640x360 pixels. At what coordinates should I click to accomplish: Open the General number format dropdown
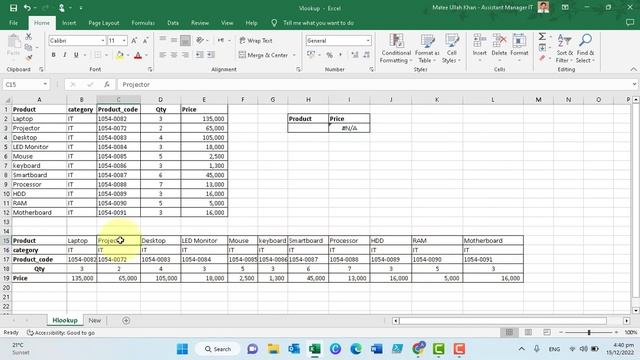pyautogui.click(x=368, y=40)
